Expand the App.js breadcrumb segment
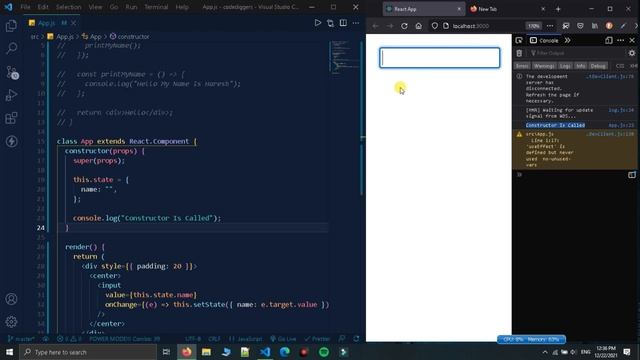Viewport: 640px width, 360px height. pos(60,37)
